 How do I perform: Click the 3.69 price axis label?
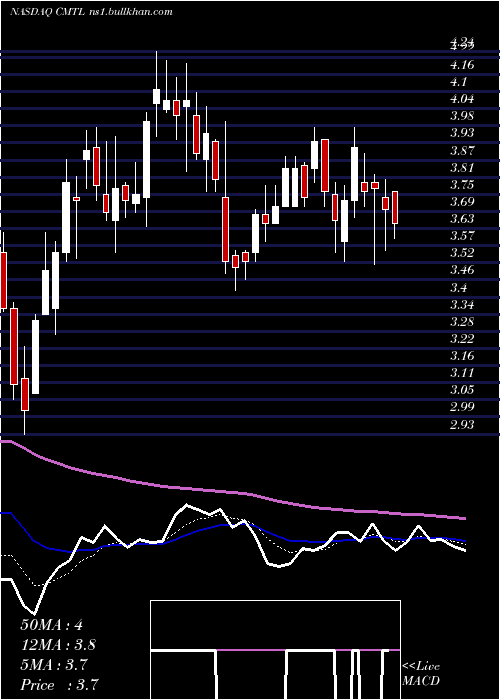click(462, 202)
